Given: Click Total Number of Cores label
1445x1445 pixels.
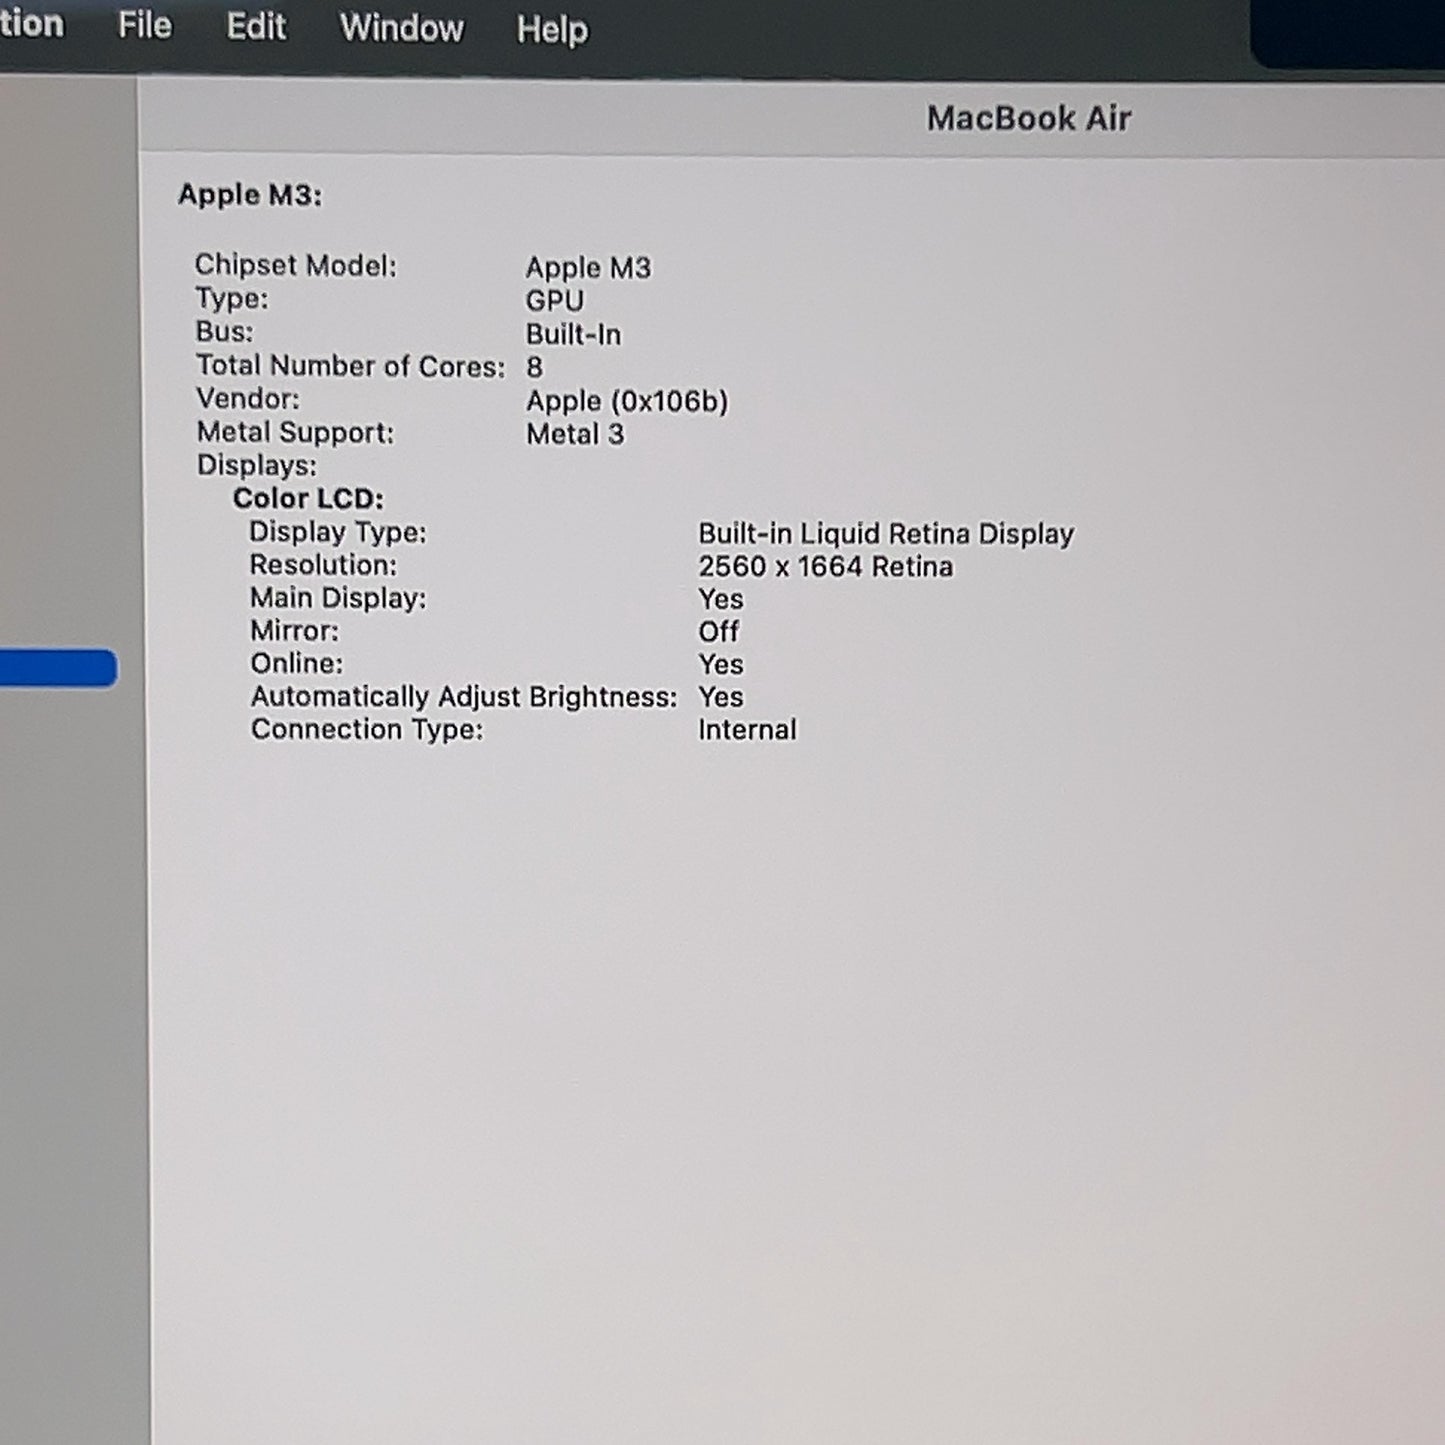Looking at the screenshot, I should pos(350,366).
